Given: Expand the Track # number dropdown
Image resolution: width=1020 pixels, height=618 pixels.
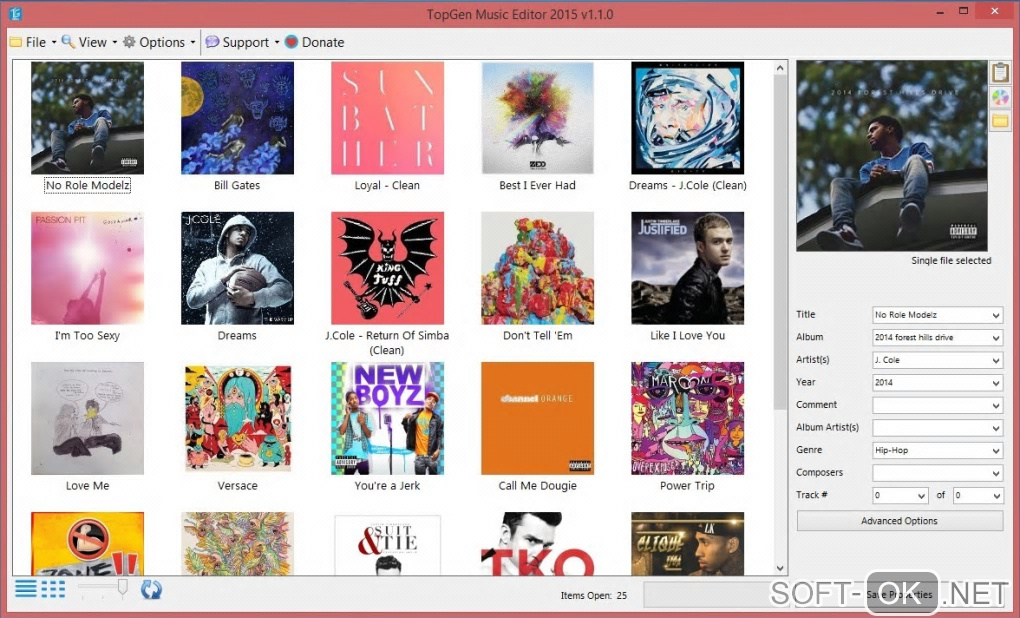Looking at the screenshot, I should (921, 496).
